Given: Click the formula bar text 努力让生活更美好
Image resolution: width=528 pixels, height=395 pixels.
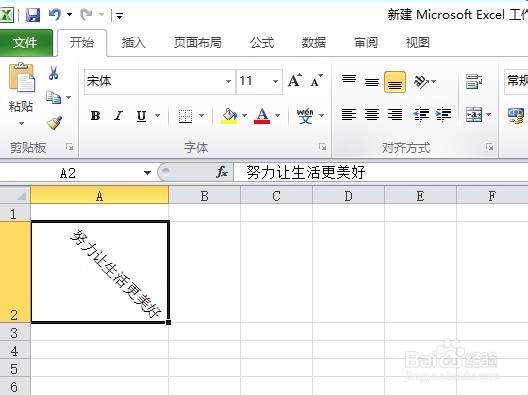Looking at the screenshot, I should 306,172.
